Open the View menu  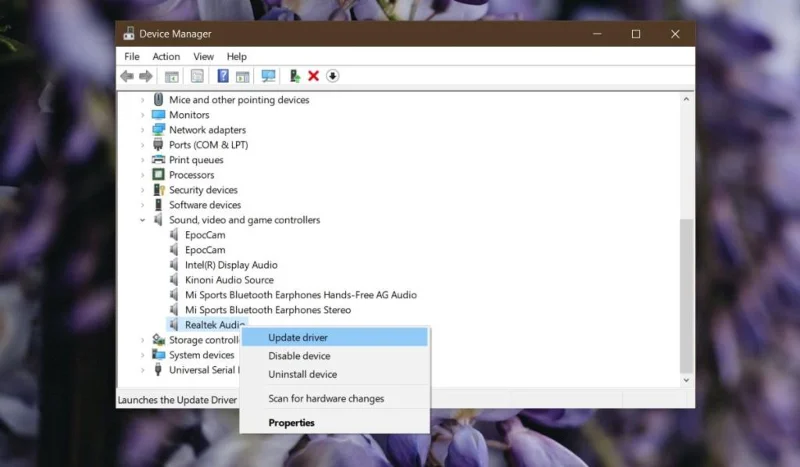(204, 57)
